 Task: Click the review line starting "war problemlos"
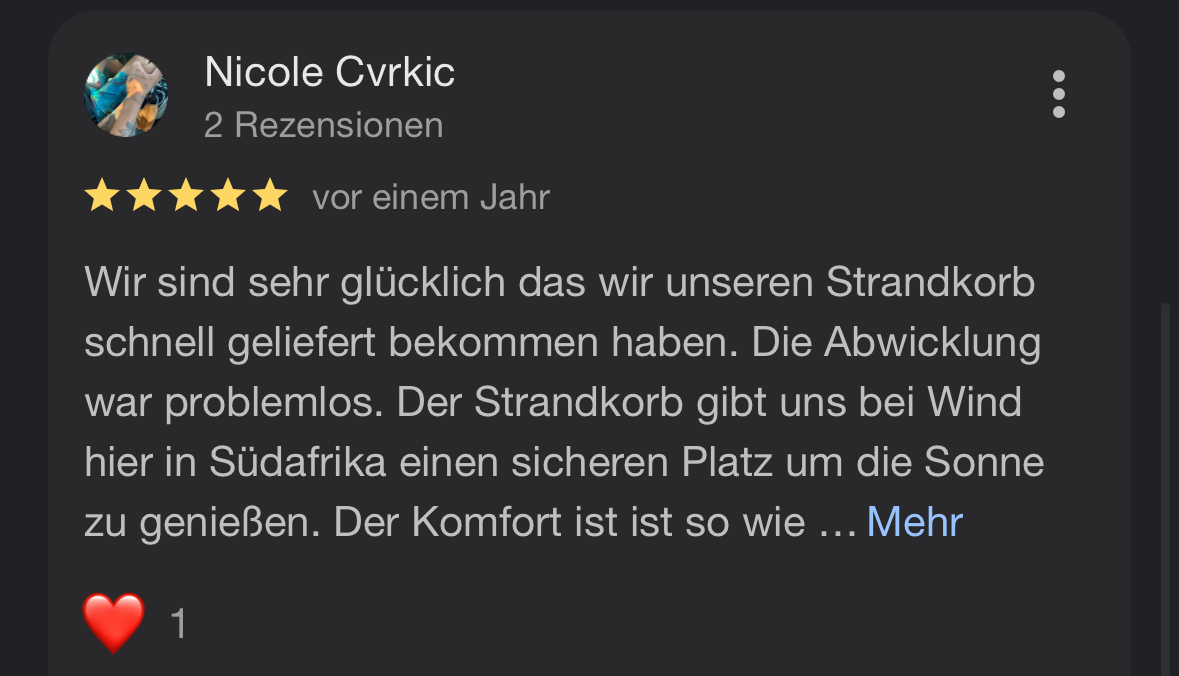click(x=553, y=403)
